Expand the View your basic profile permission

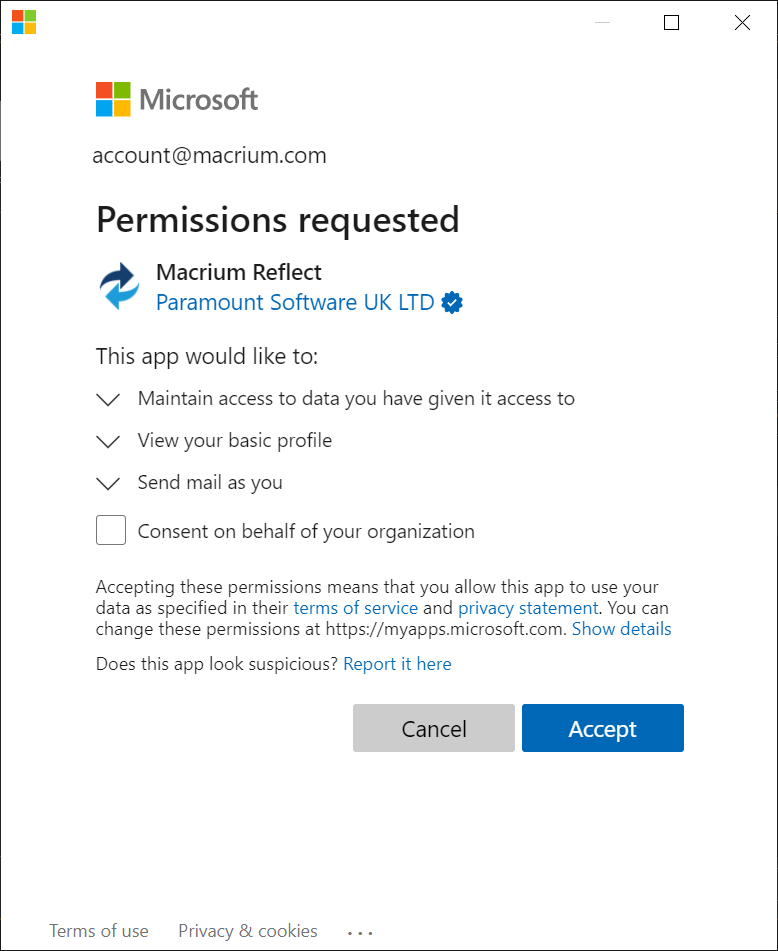click(108, 441)
